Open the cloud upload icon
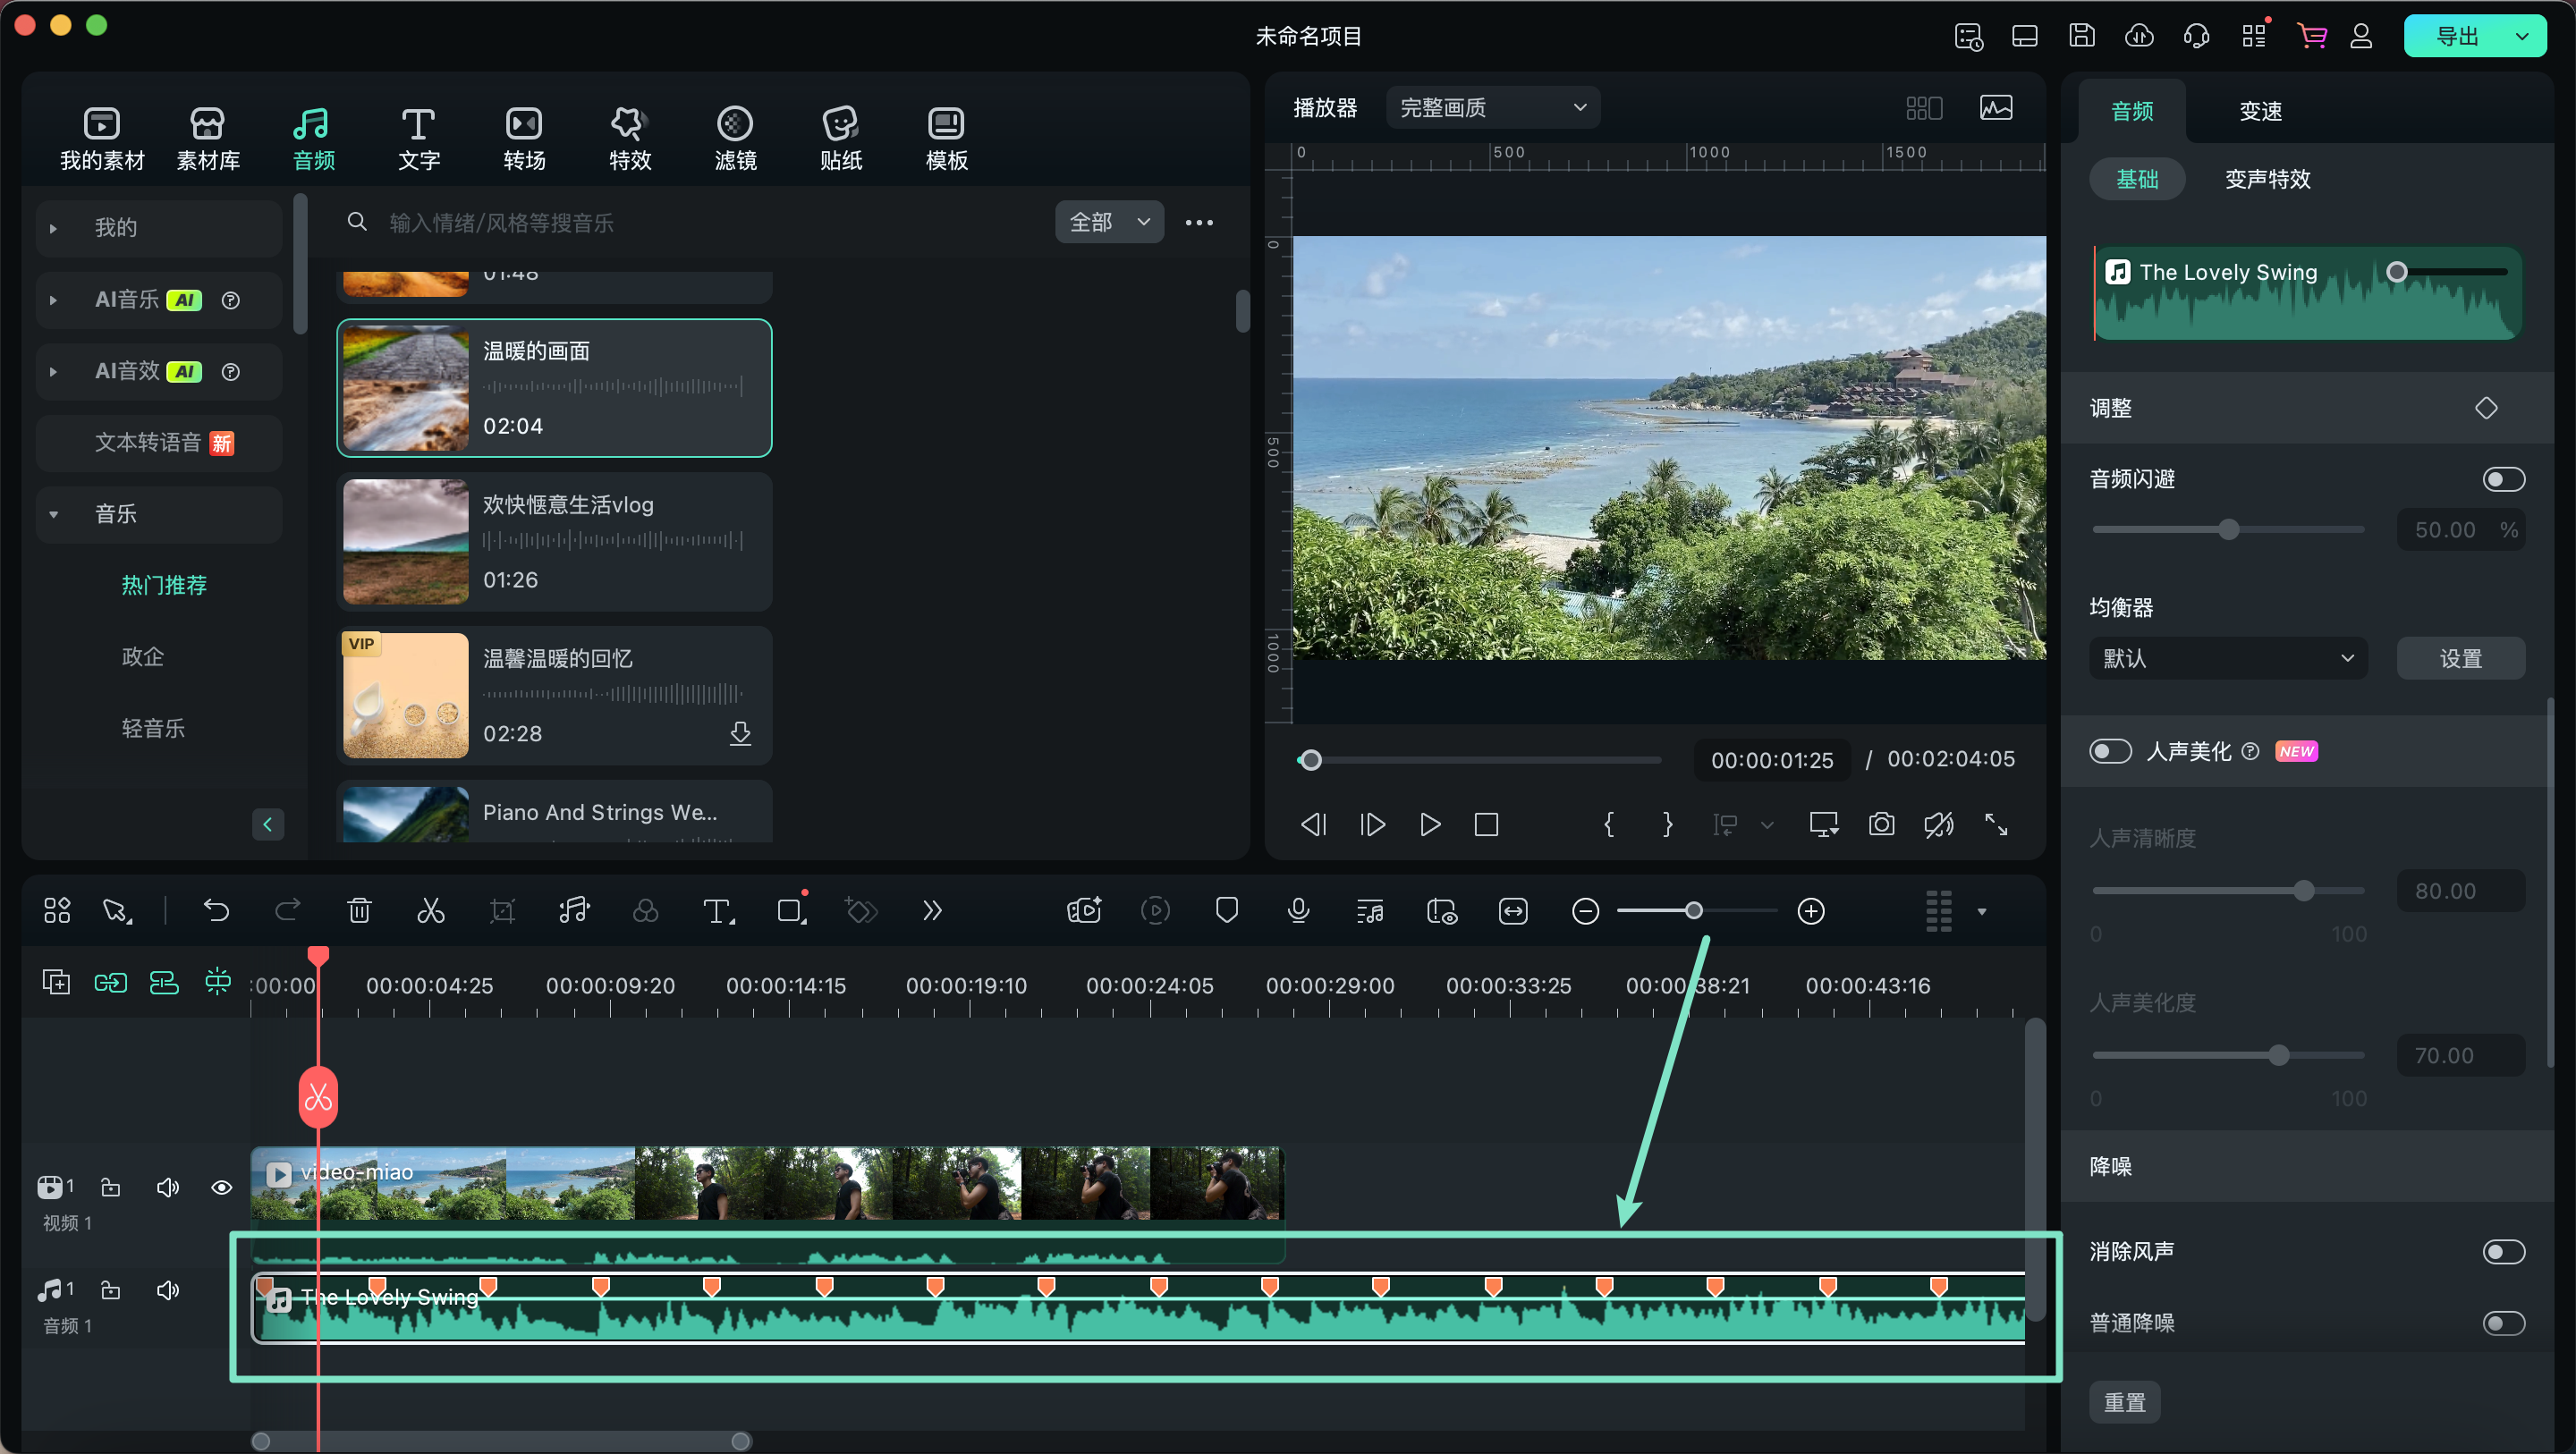This screenshot has width=2576, height=1454. (x=2139, y=36)
